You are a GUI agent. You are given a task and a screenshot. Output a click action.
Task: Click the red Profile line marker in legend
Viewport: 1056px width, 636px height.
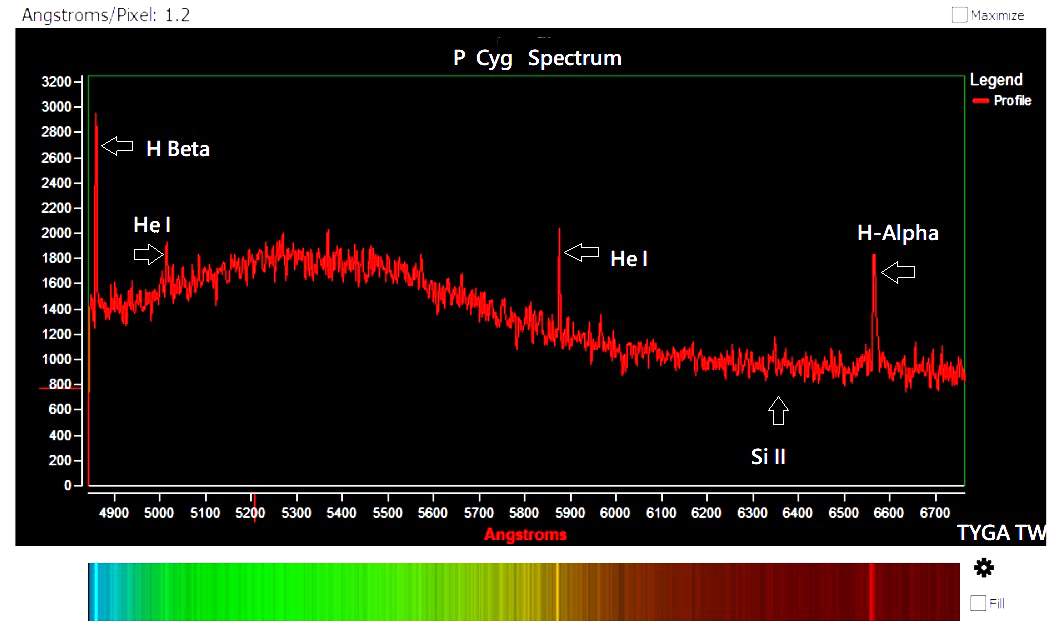980,101
